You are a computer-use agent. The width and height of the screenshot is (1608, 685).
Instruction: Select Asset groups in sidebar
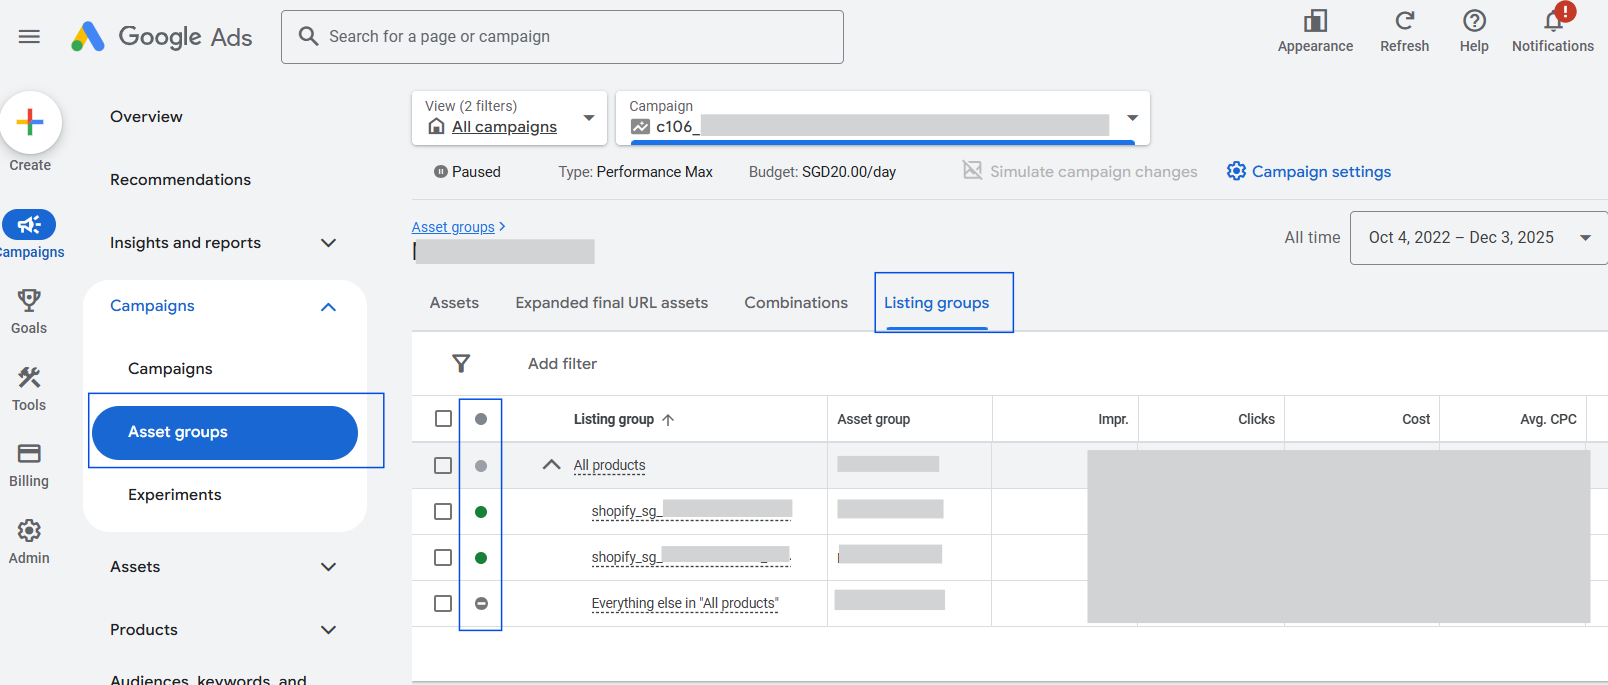[x=225, y=432]
